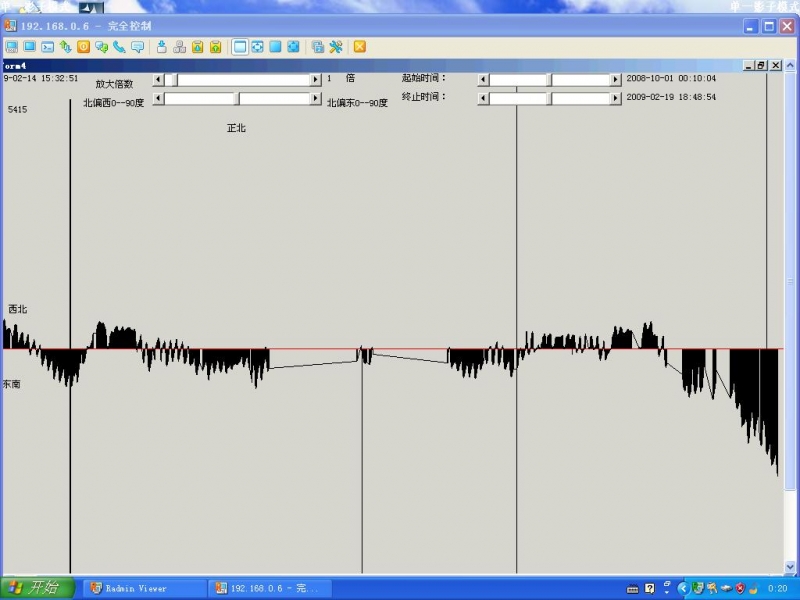The width and height of the screenshot is (800, 600).
Task: Click the keyboard icon in system tray
Action: pos(632,589)
